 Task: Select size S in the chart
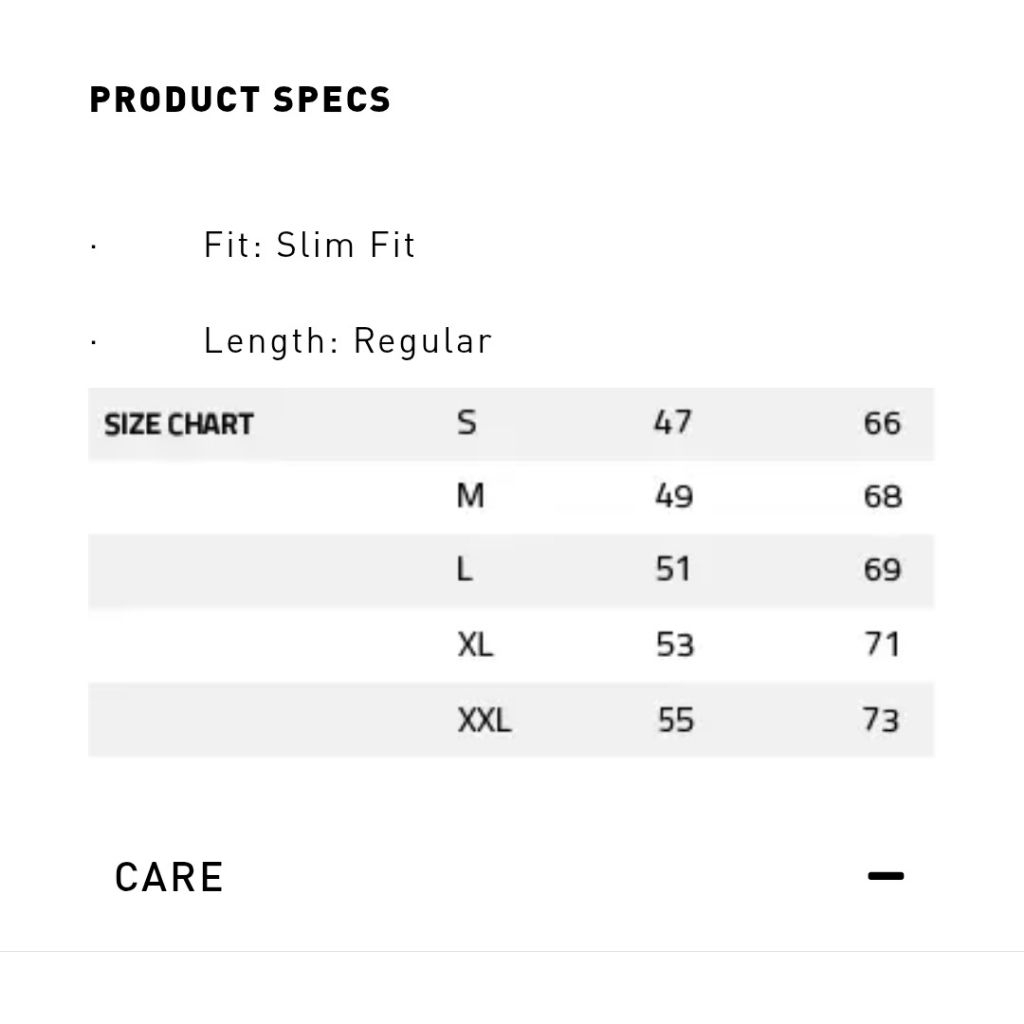(x=466, y=422)
